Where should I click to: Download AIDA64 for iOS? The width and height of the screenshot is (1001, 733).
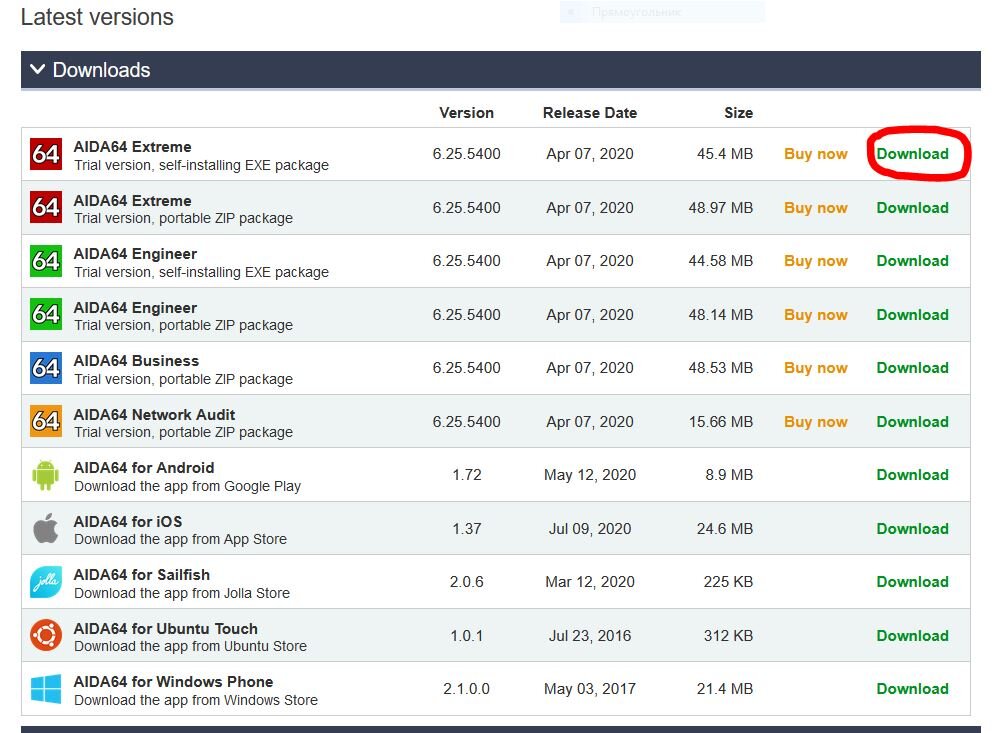pos(912,529)
